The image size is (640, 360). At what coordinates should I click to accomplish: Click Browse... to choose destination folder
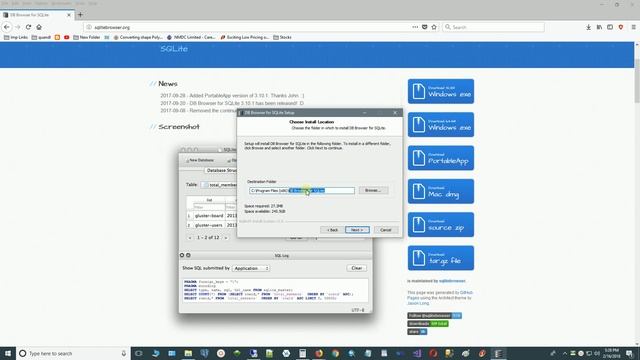point(373,190)
